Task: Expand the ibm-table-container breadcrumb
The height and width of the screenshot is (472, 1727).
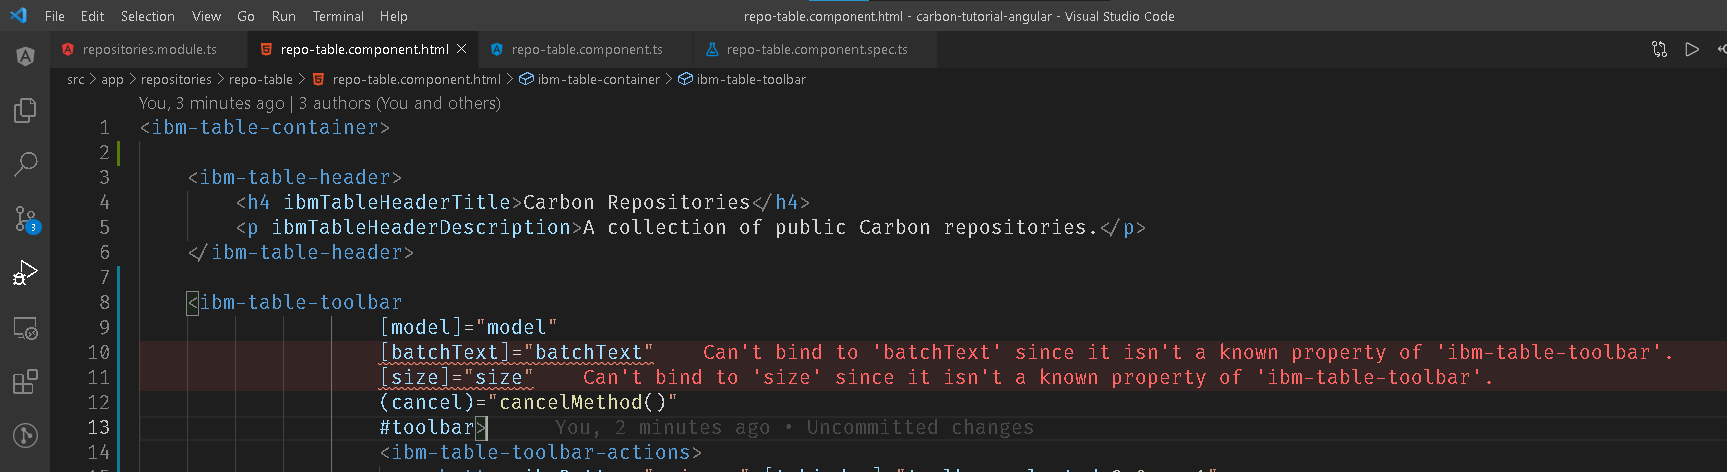Action: pyautogui.click(x=598, y=80)
